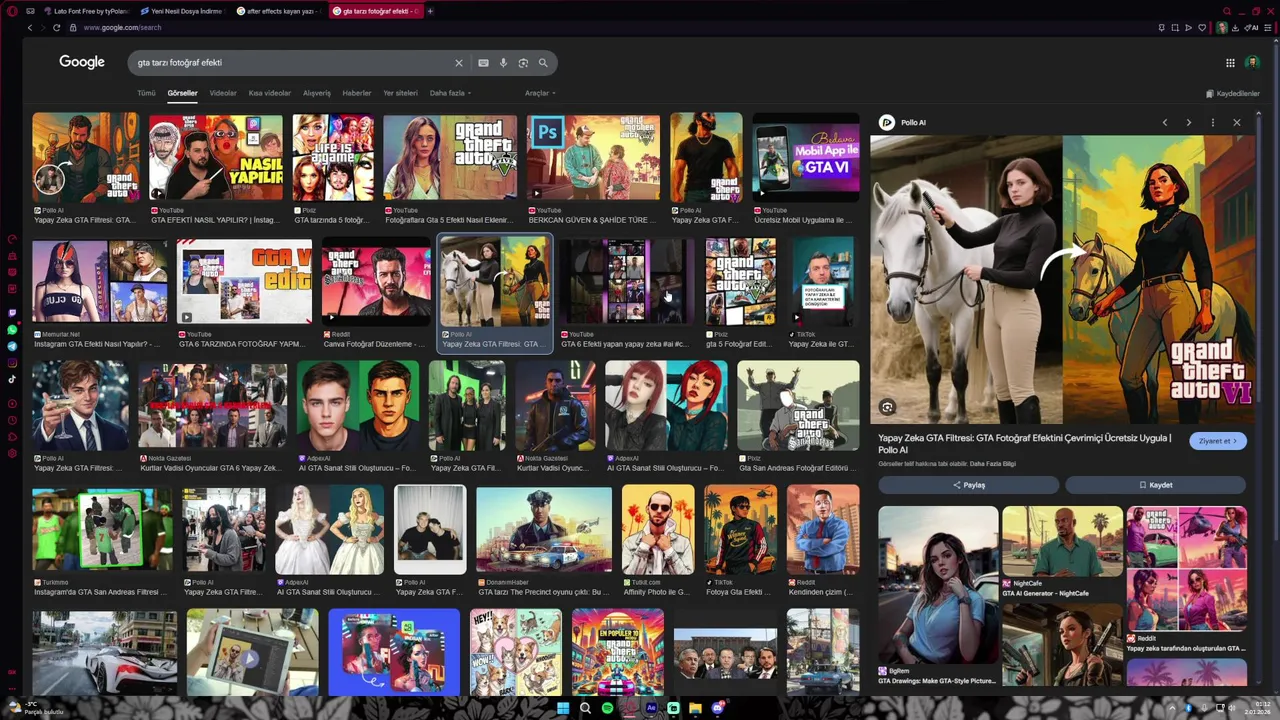Viewport: 1280px width, 720px height.
Task: Search inside image with Lens overlay icon
Action: (x=887, y=407)
